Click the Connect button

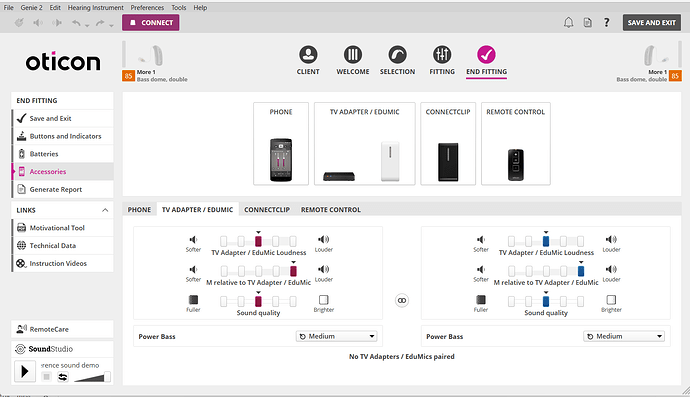coord(150,22)
